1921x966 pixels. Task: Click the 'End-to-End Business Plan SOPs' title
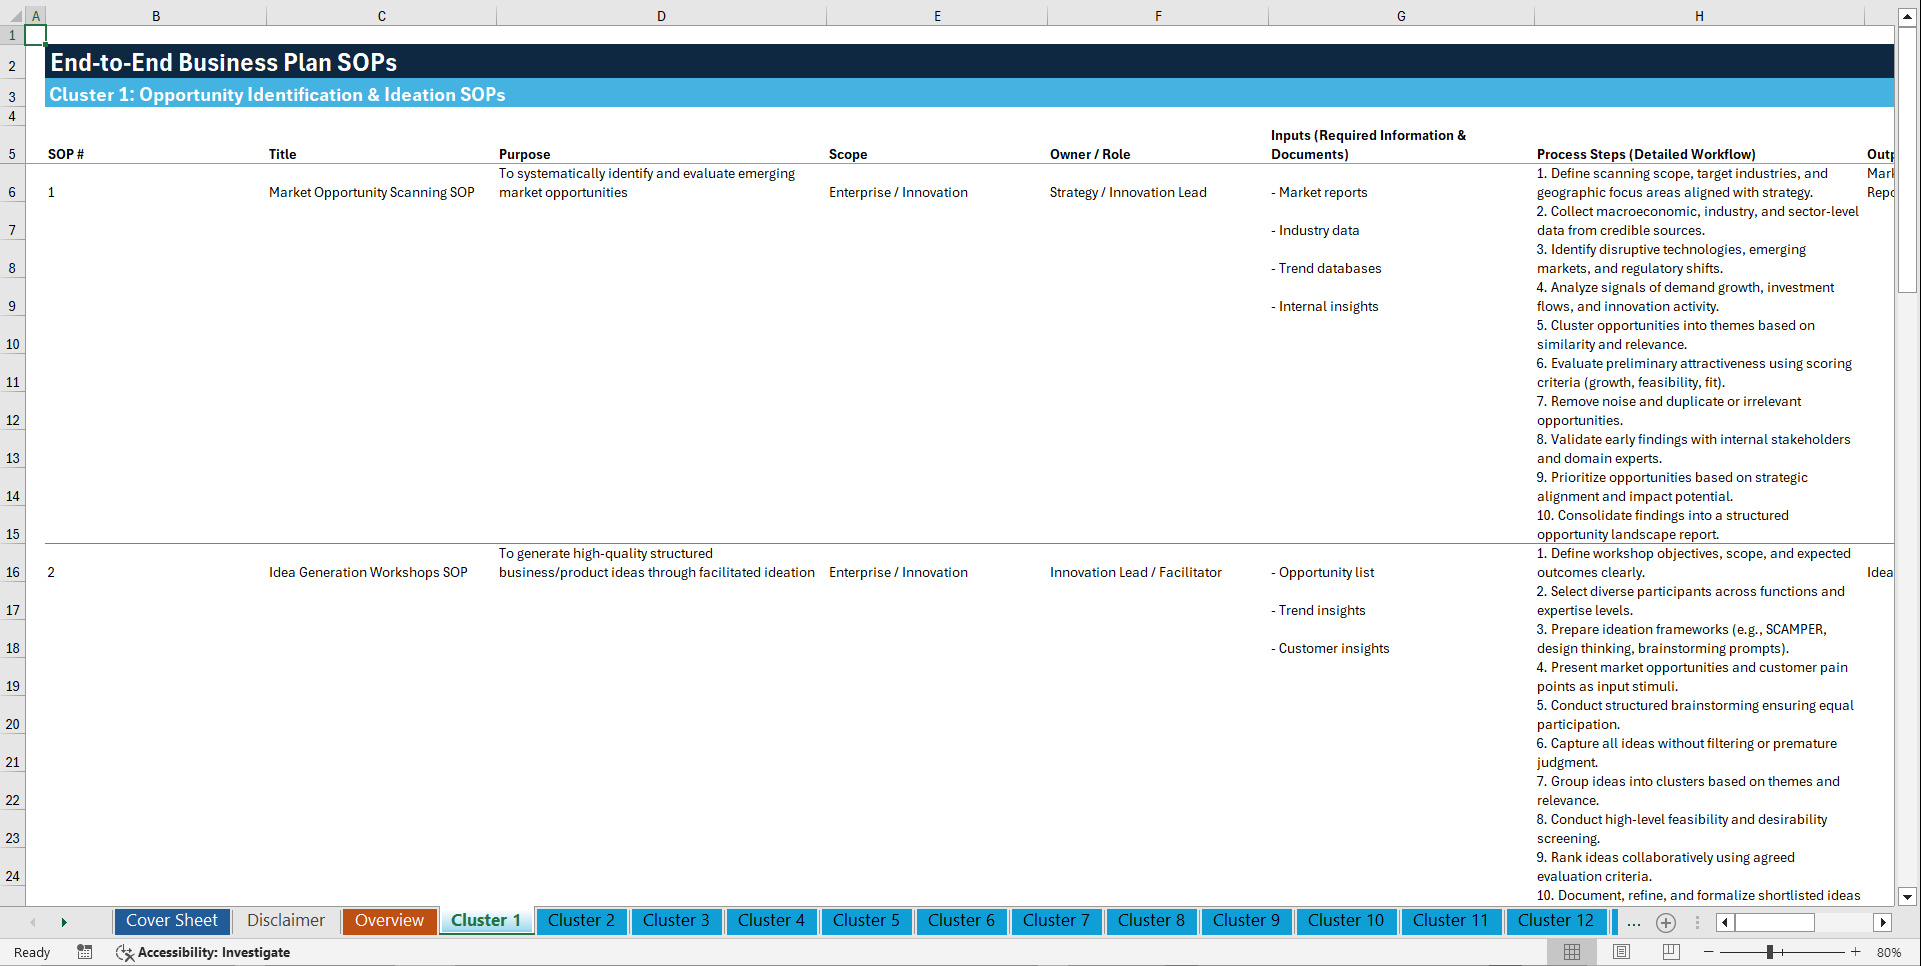(224, 62)
